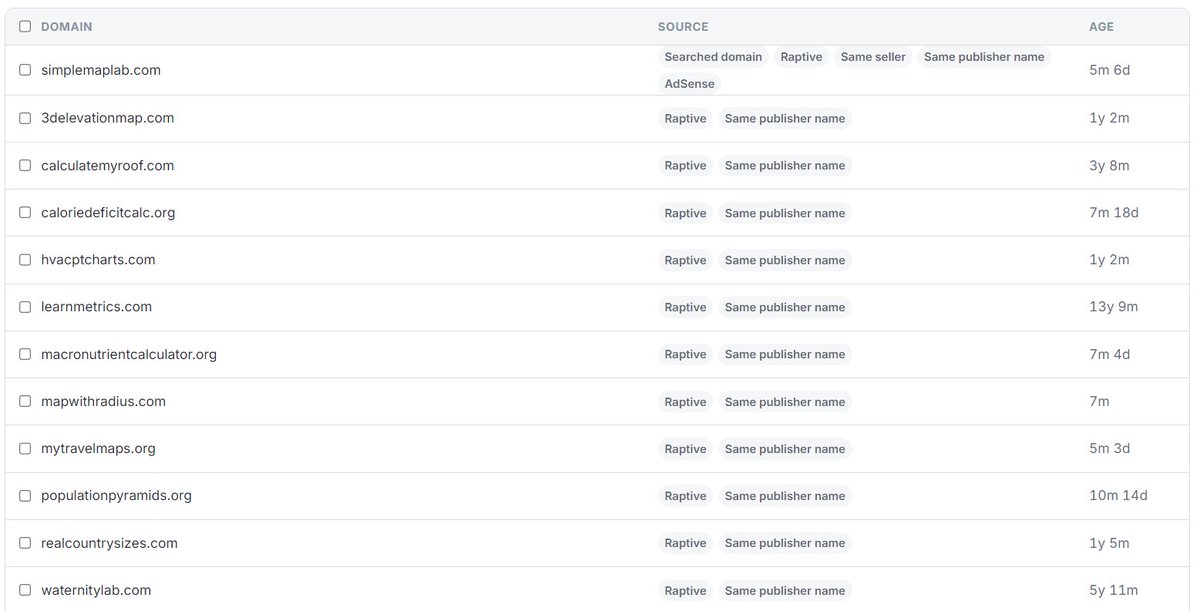This screenshot has width=1200, height=611.
Task: Click the age value 7m 4d
Action: click(1109, 354)
